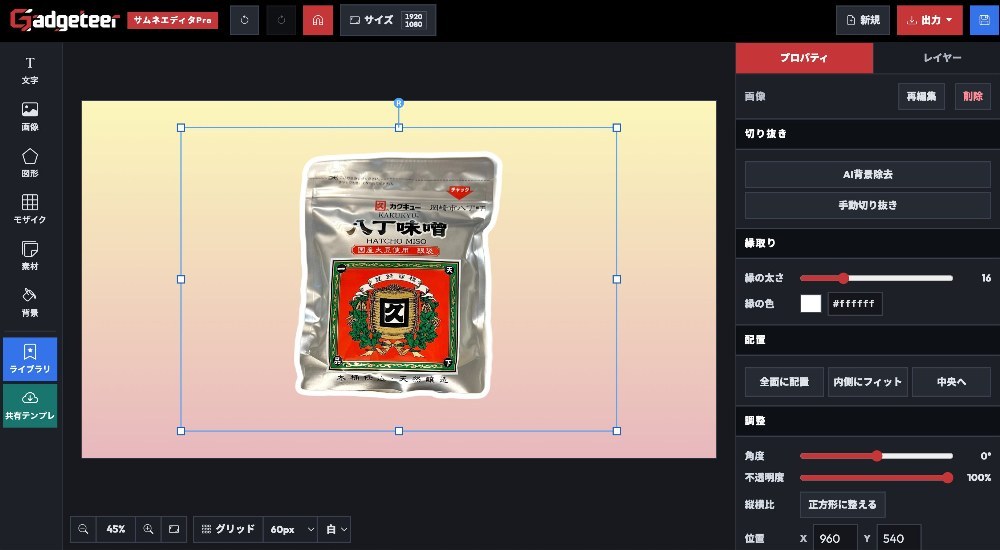Click the 45% zoom level
This screenshot has width=1000, height=550.
[x=115, y=529]
